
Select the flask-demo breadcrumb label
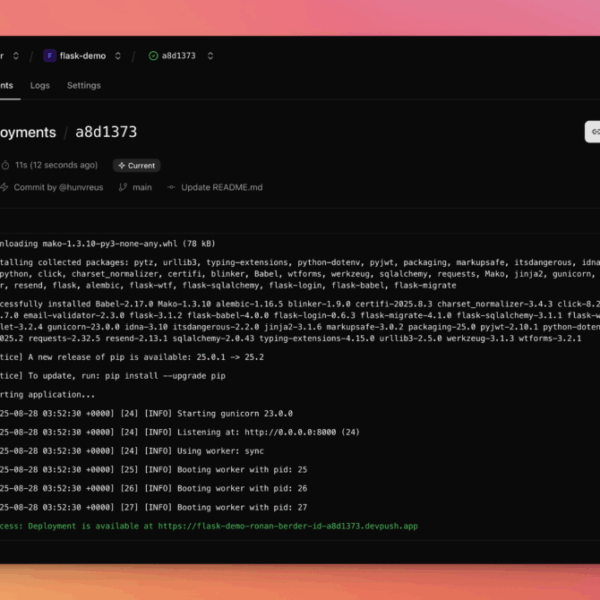[x=83, y=56]
